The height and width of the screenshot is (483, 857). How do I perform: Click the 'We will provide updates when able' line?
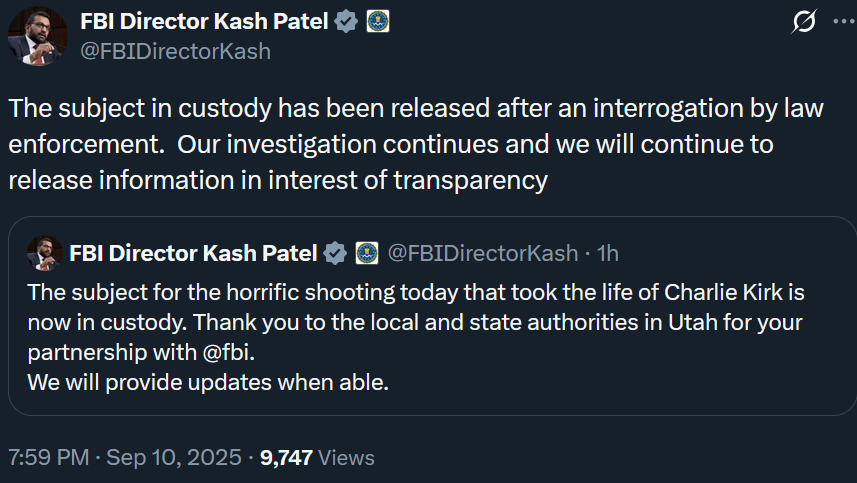point(208,381)
